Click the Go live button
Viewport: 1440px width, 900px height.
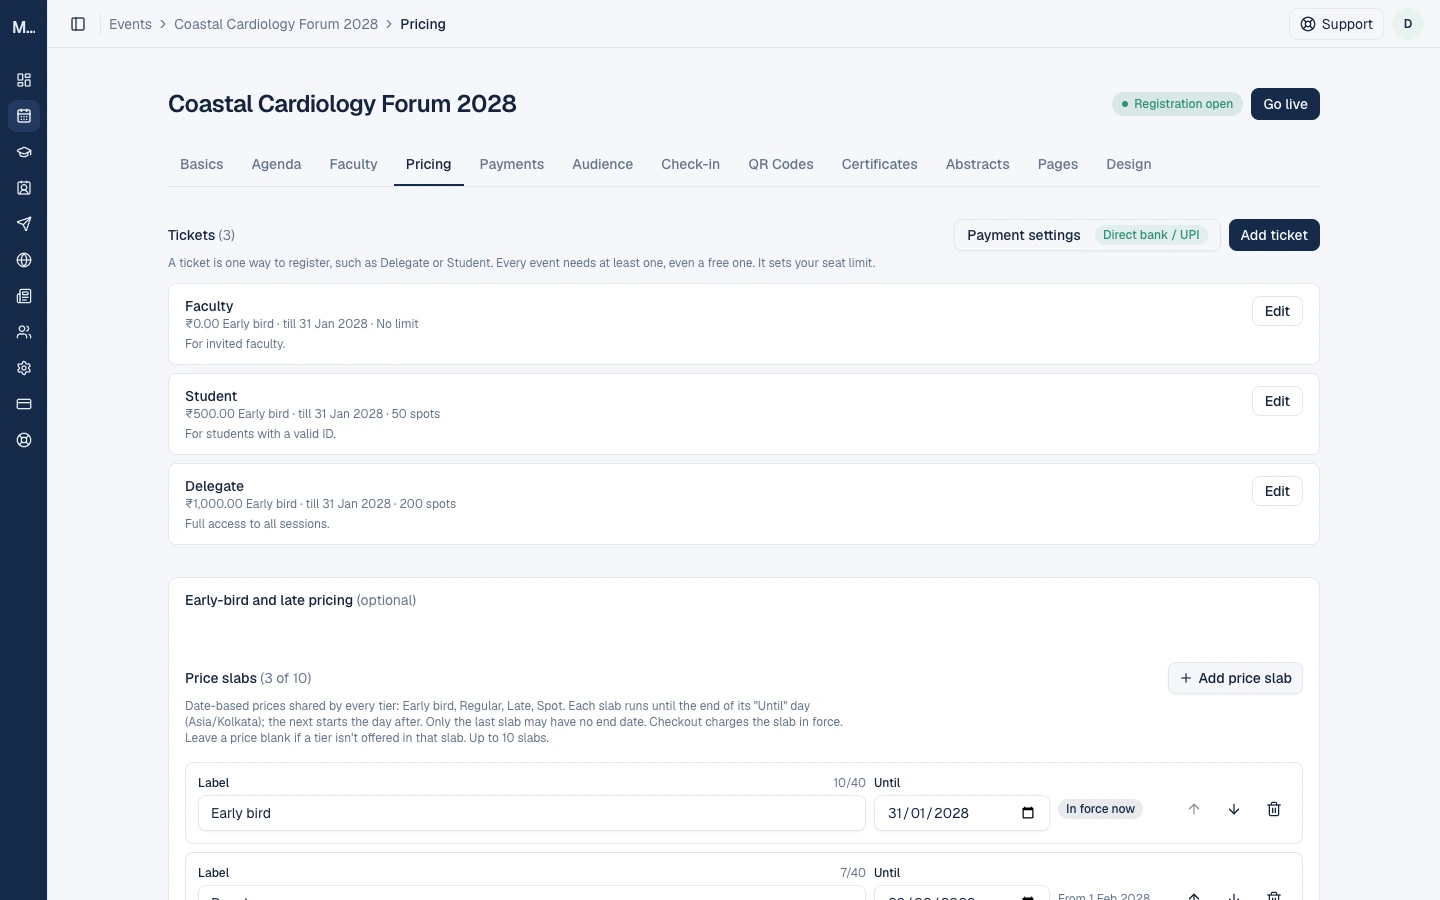point(1285,104)
